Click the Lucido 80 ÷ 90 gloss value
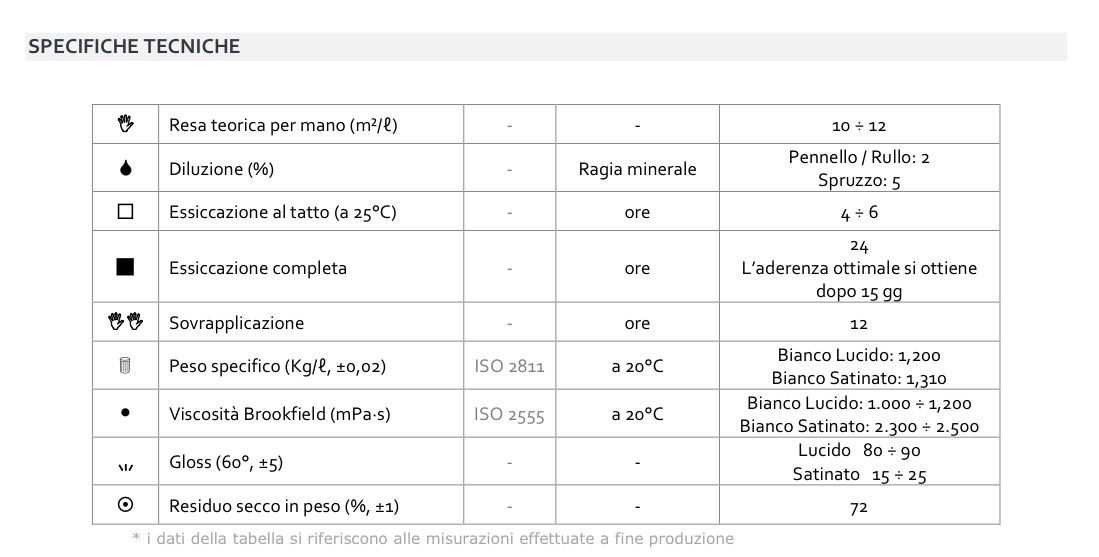Screen dimensions: 1099x557 click(x=859, y=451)
